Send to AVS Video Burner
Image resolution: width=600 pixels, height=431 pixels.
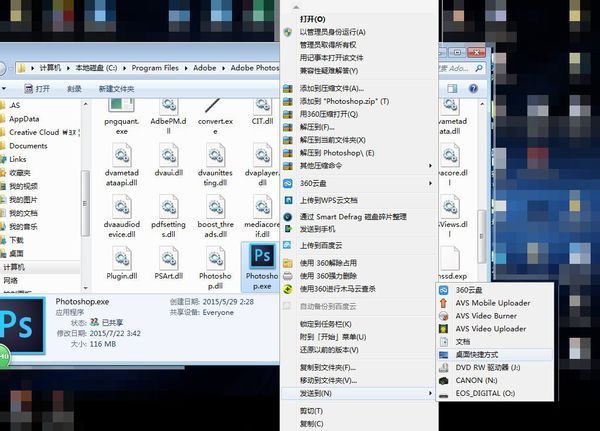(x=495, y=316)
